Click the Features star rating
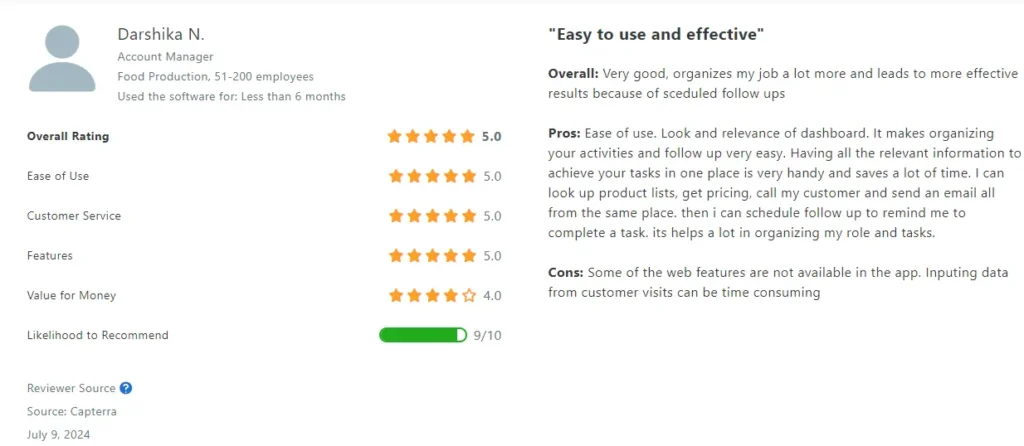This screenshot has width=1024, height=446. 431,256
